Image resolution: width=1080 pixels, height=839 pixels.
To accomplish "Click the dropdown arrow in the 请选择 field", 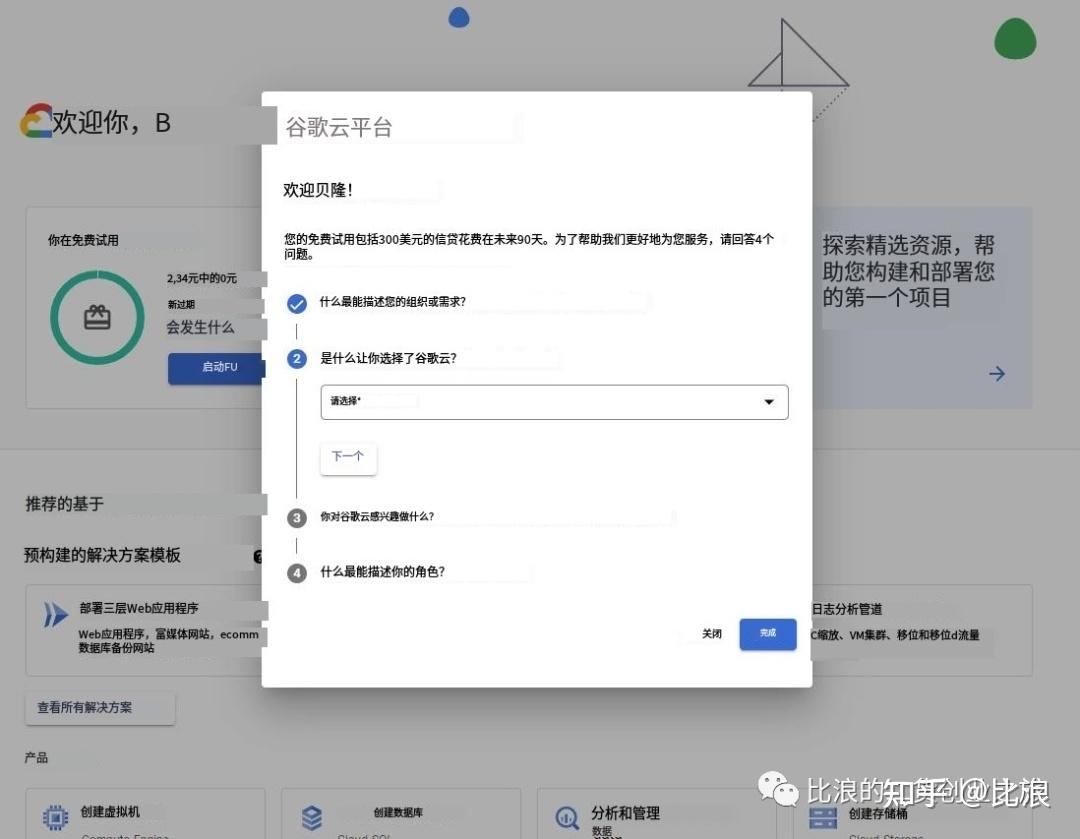I will point(769,402).
